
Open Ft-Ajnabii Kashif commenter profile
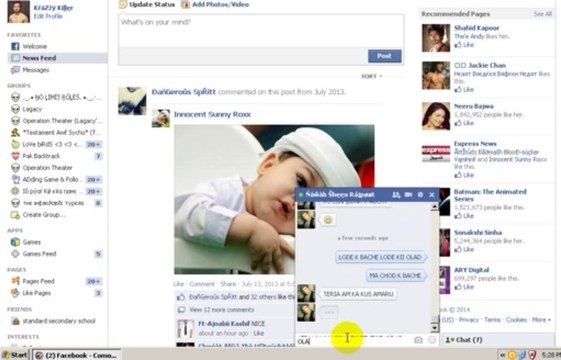224,323
